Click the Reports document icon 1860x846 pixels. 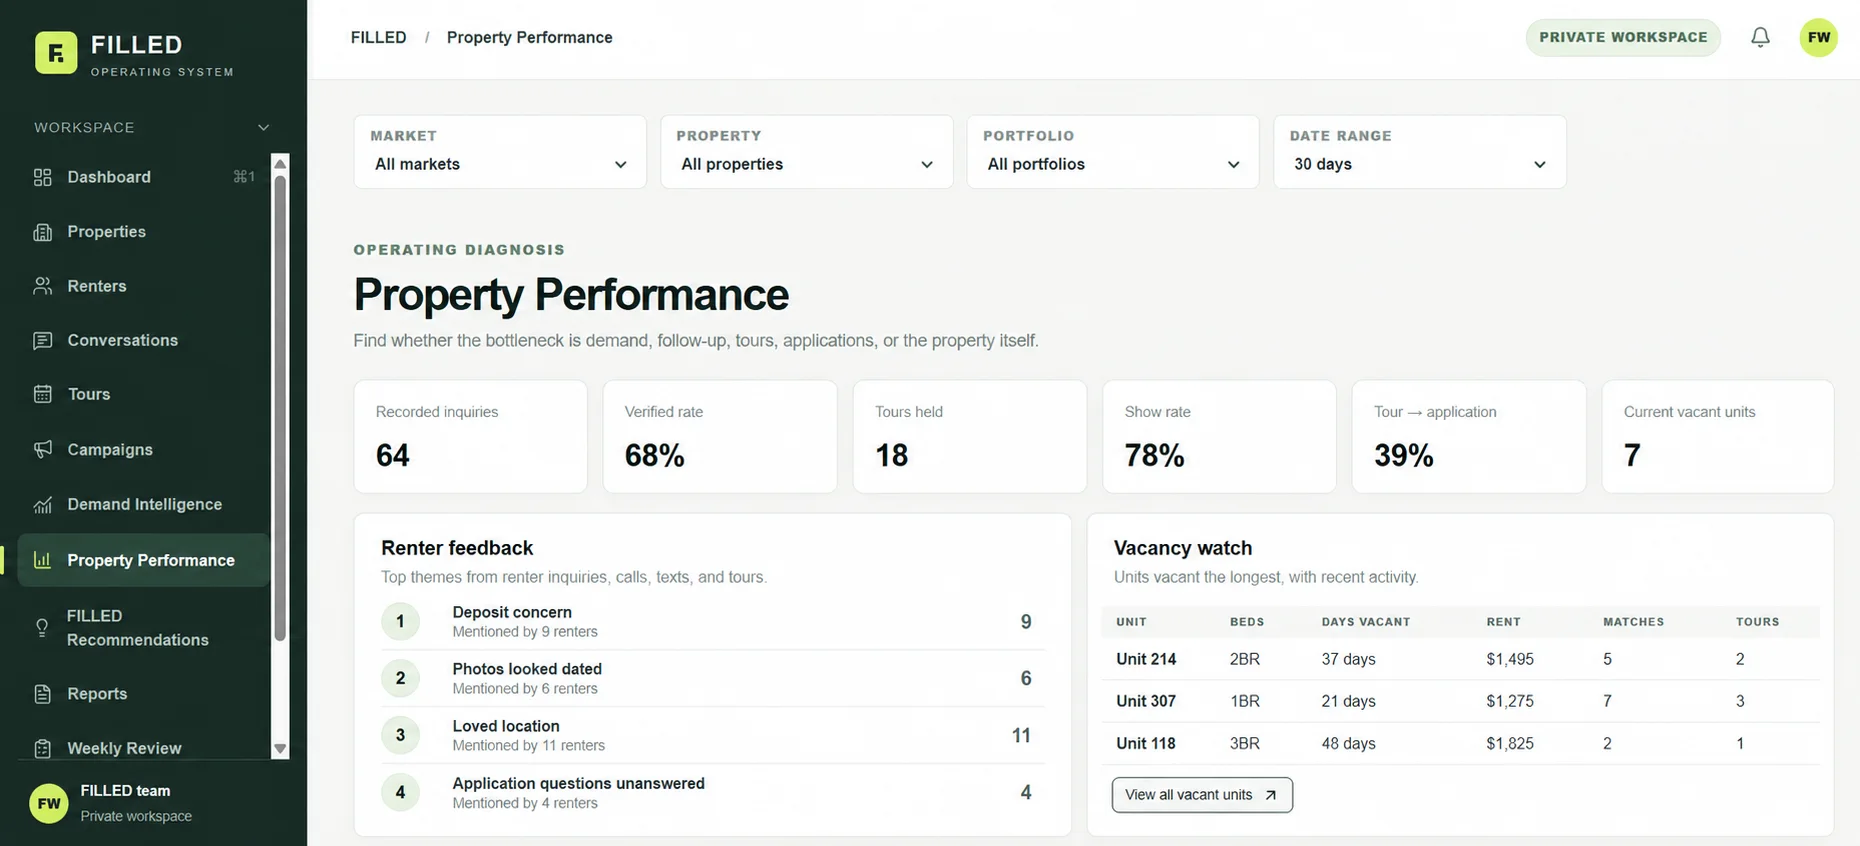tap(42, 694)
